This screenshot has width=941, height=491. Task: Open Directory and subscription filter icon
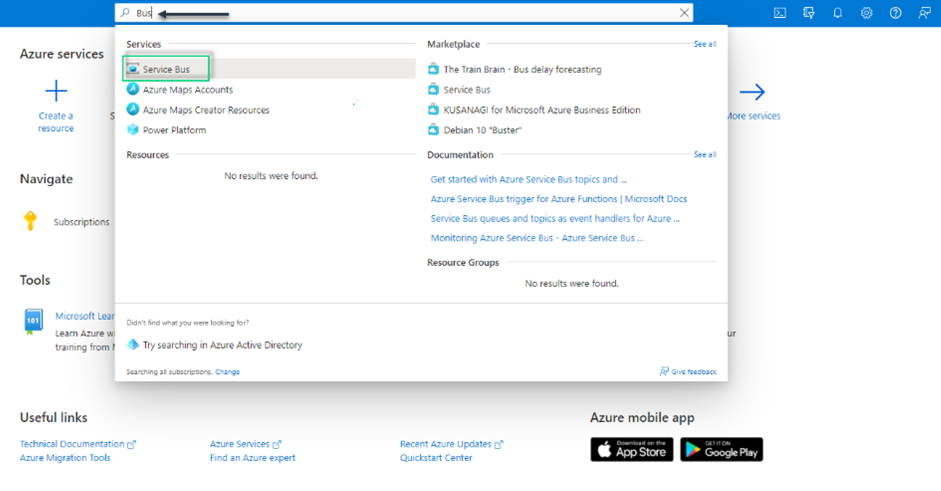click(x=808, y=13)
